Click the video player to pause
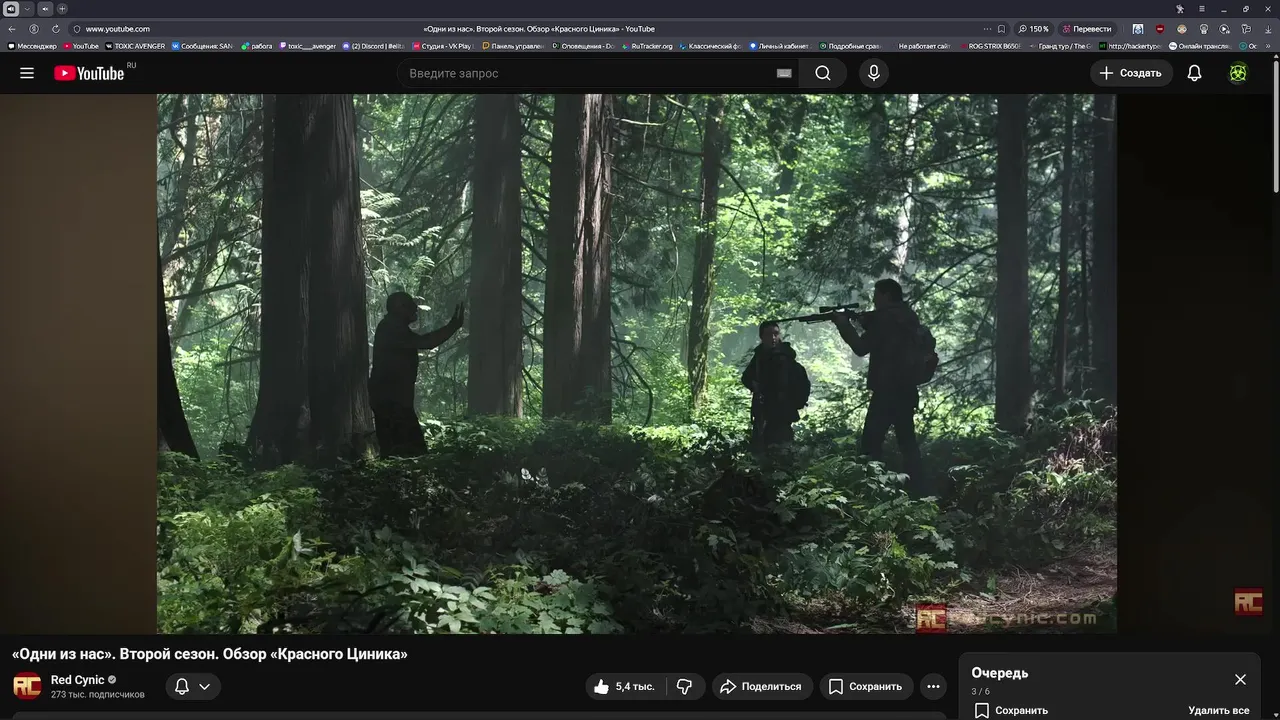This screenshot has width=1280, height=720. tap(637, 364)
